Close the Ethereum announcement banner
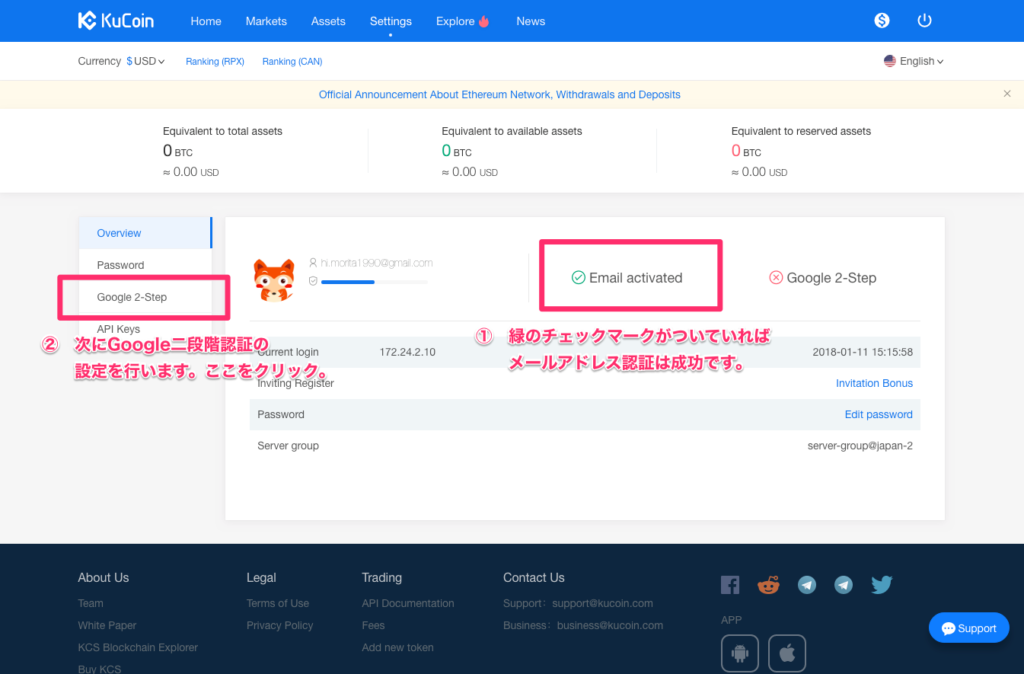Screen dimensions: 1024x674 tap(1007, 93)
